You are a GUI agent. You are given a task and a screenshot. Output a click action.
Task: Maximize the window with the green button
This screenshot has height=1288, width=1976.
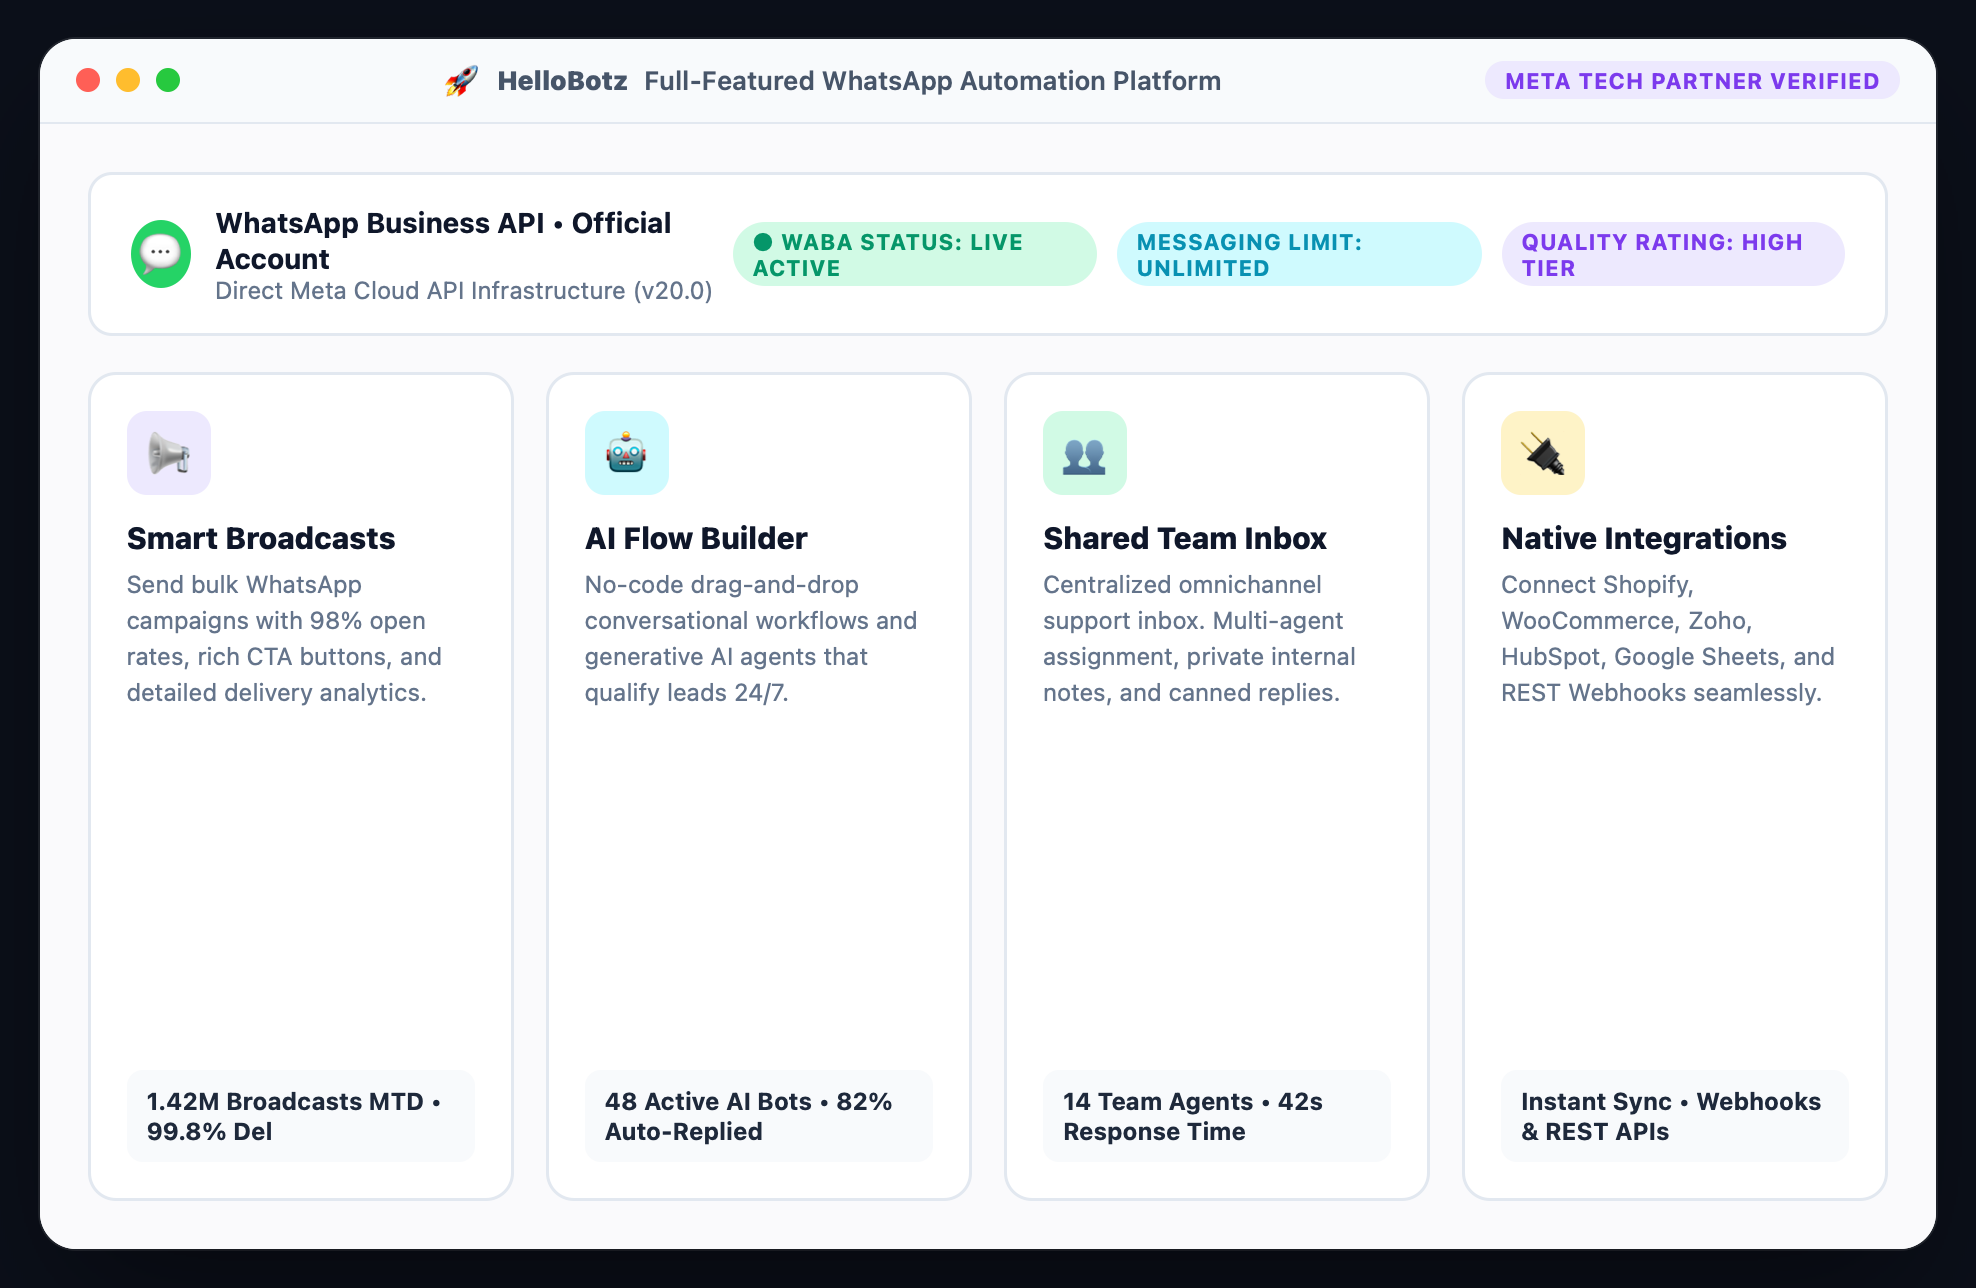point(168,80)
